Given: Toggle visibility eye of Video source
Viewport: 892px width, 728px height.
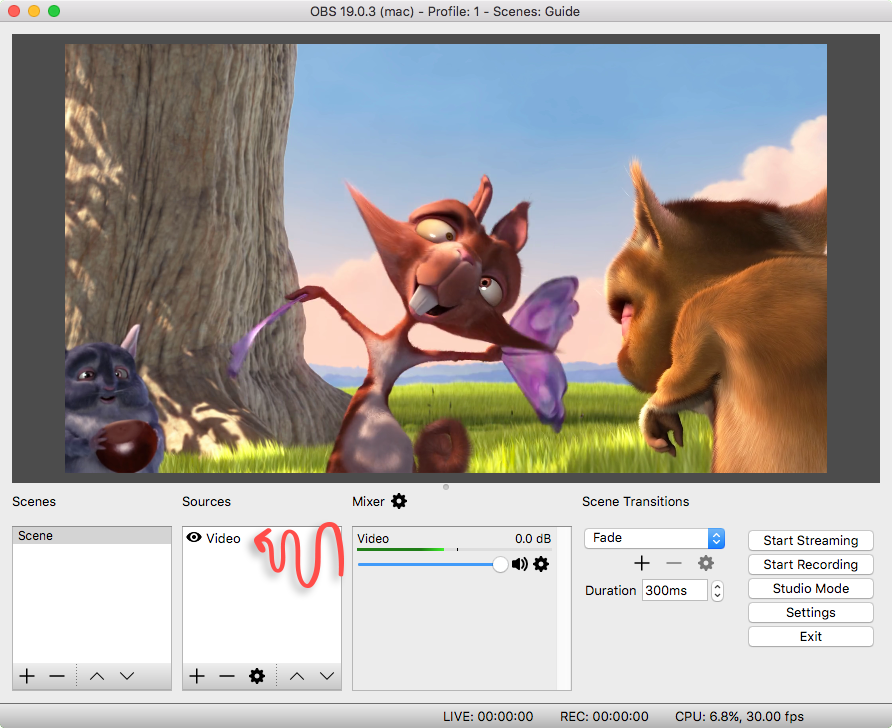Looking at the screenshot, I should pyautogui.click(x=194, y=537).
